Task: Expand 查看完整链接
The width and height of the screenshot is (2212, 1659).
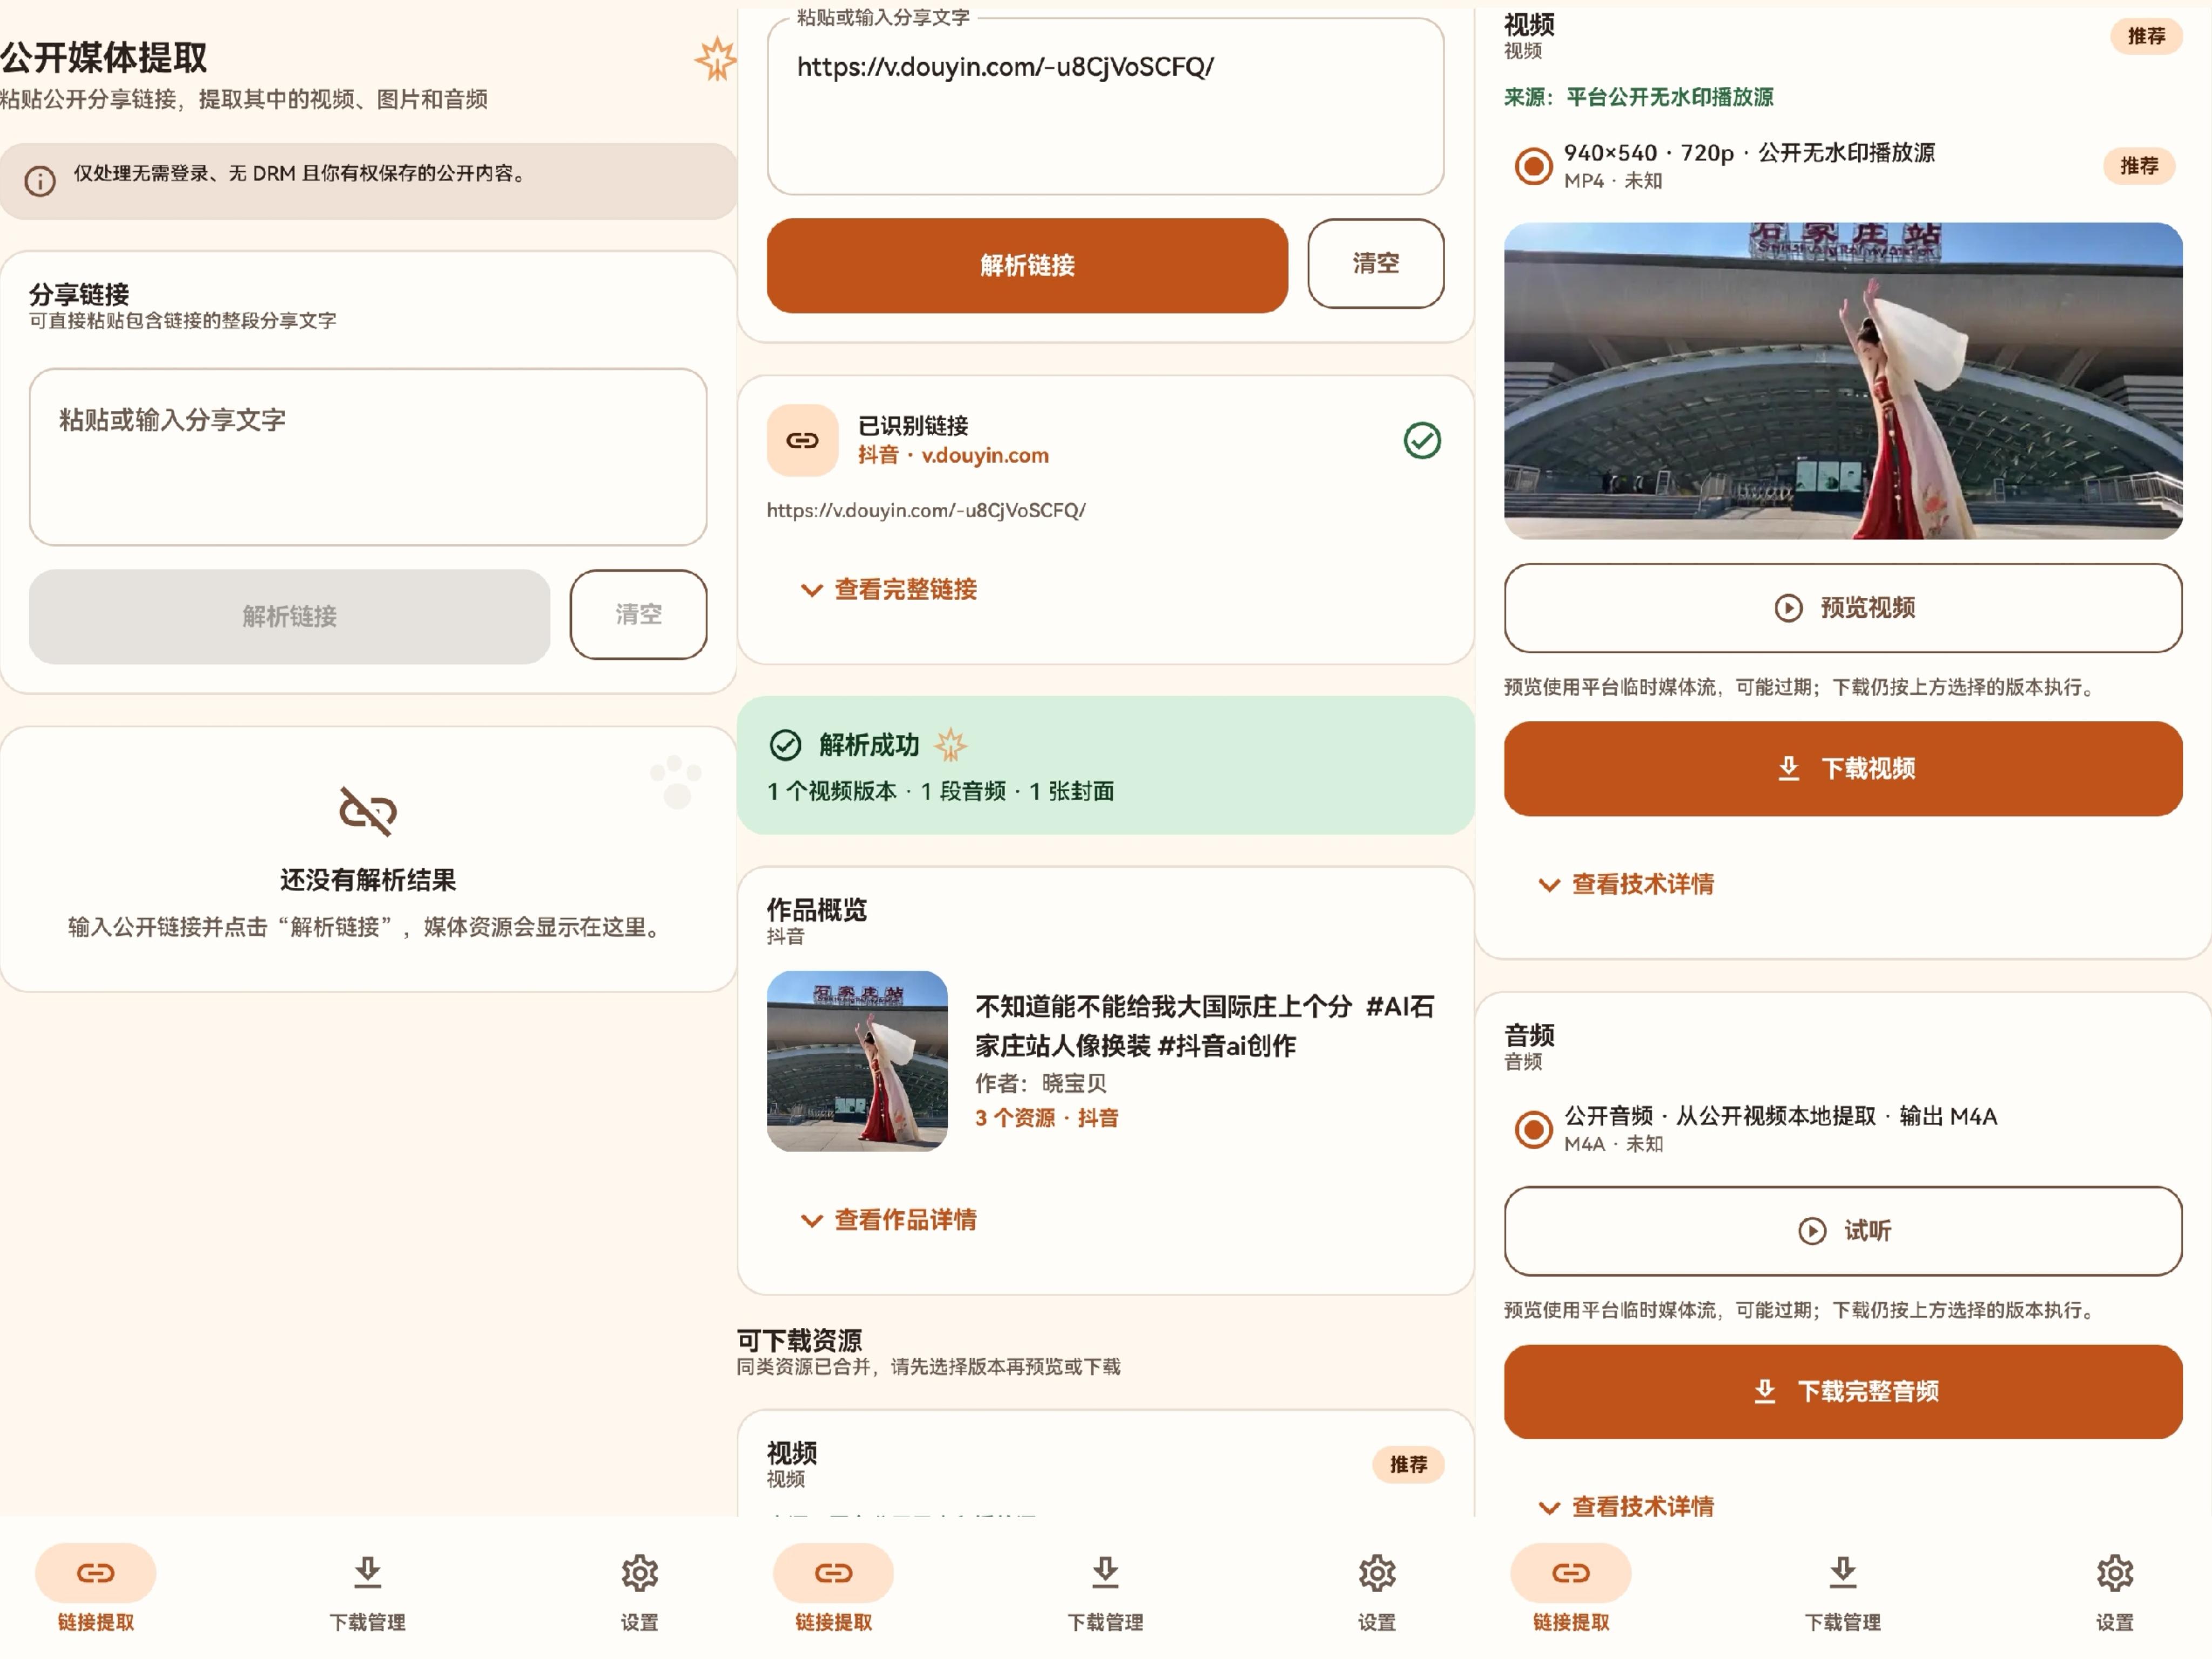Action: click(x=889, y=589)
